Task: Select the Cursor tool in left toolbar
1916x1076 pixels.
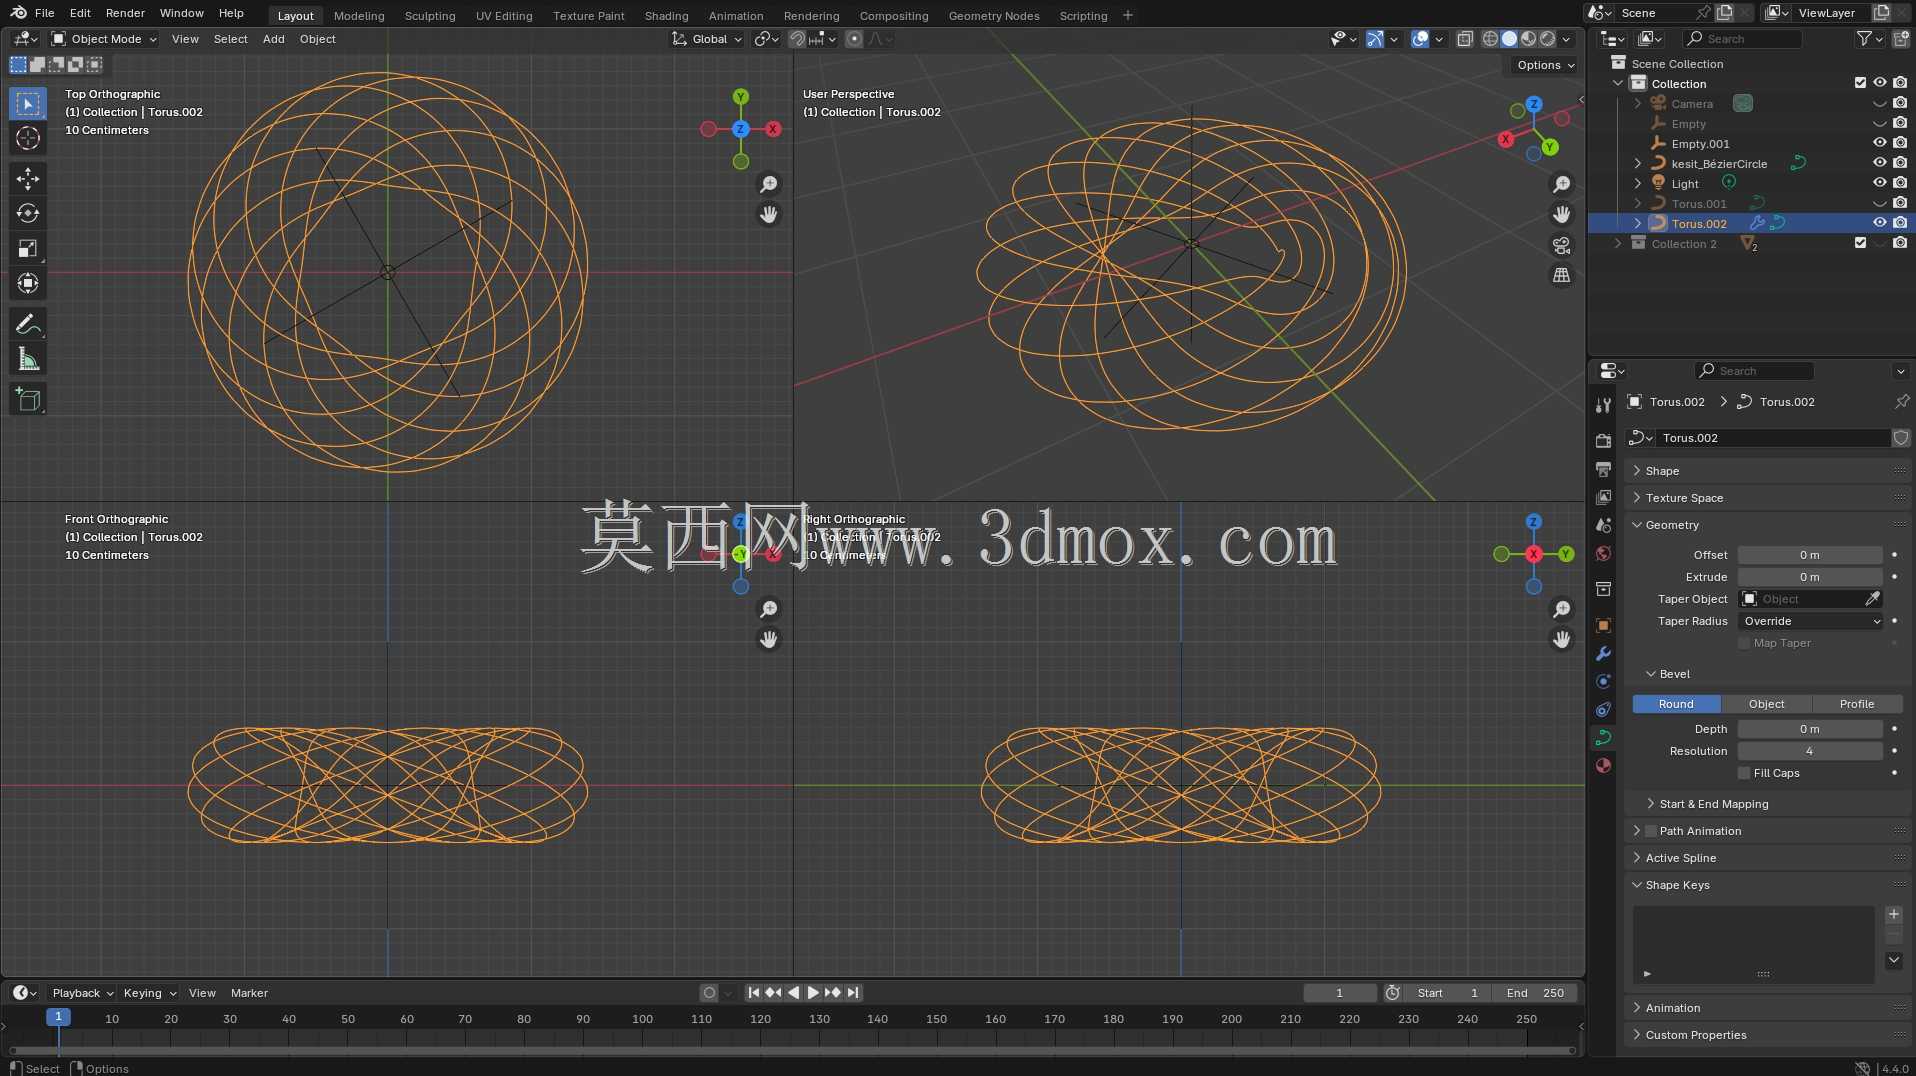Action: click(28, 139)
